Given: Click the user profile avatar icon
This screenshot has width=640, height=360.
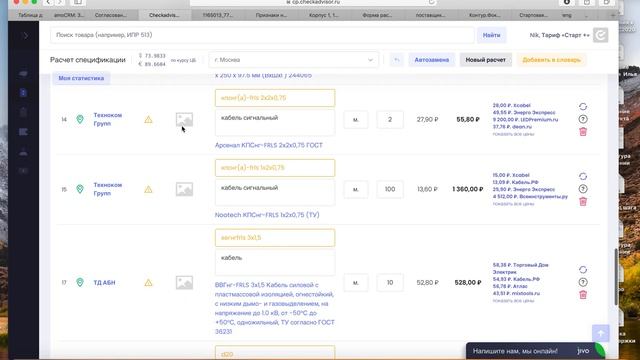Looking at the screenshot, I should 600,35.
